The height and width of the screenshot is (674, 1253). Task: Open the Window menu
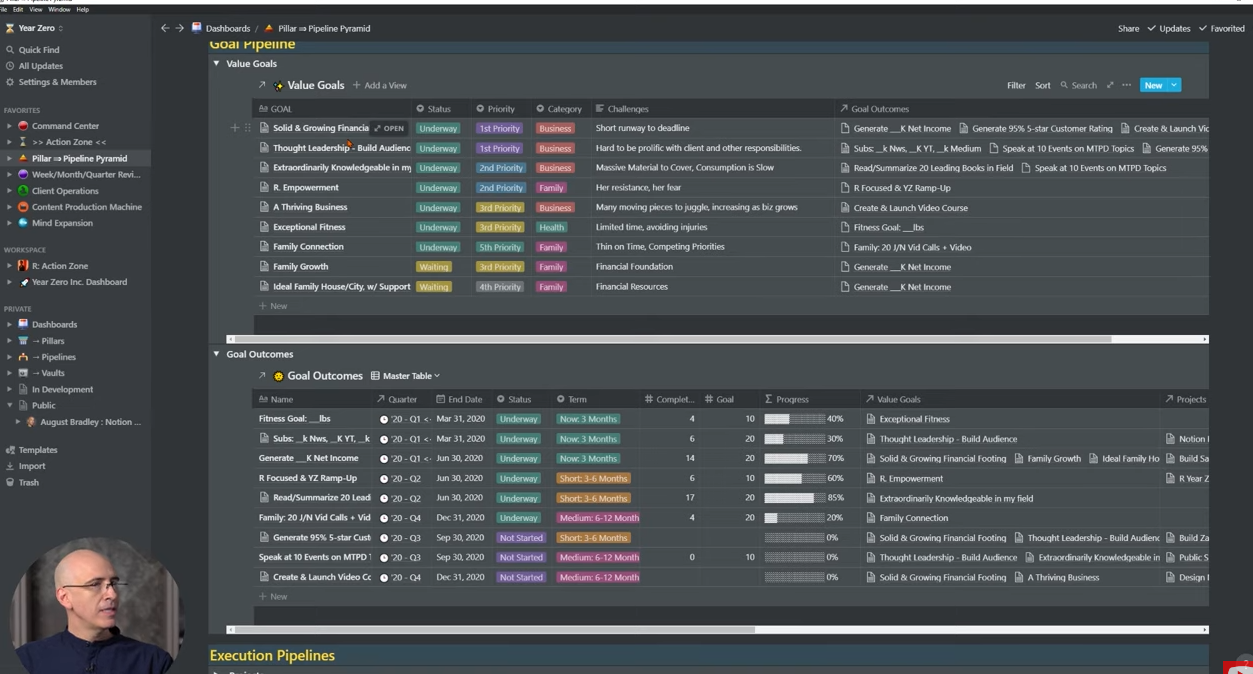[x=59, y=9]
